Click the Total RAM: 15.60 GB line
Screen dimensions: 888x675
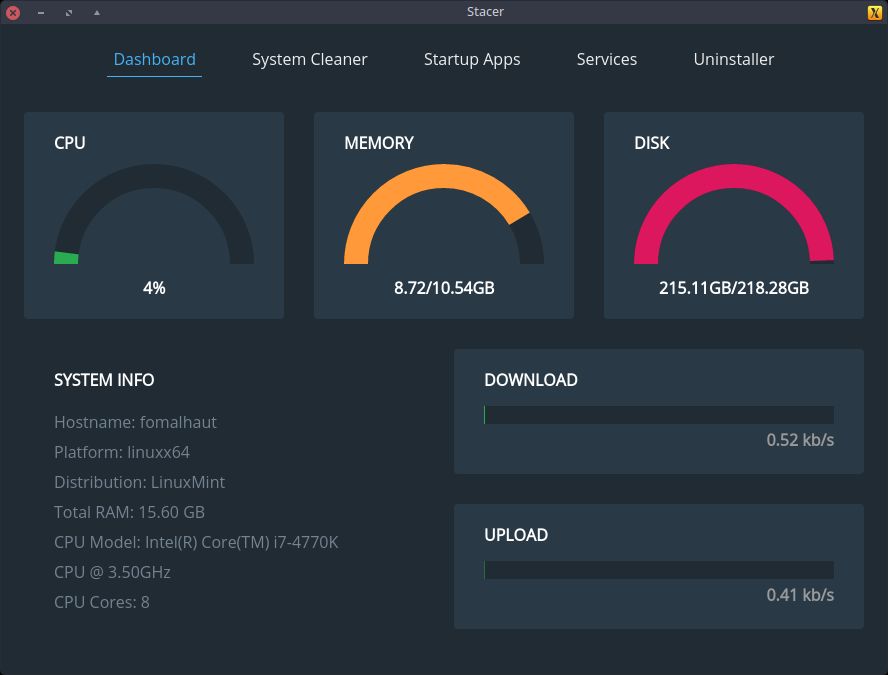[129, 512]
